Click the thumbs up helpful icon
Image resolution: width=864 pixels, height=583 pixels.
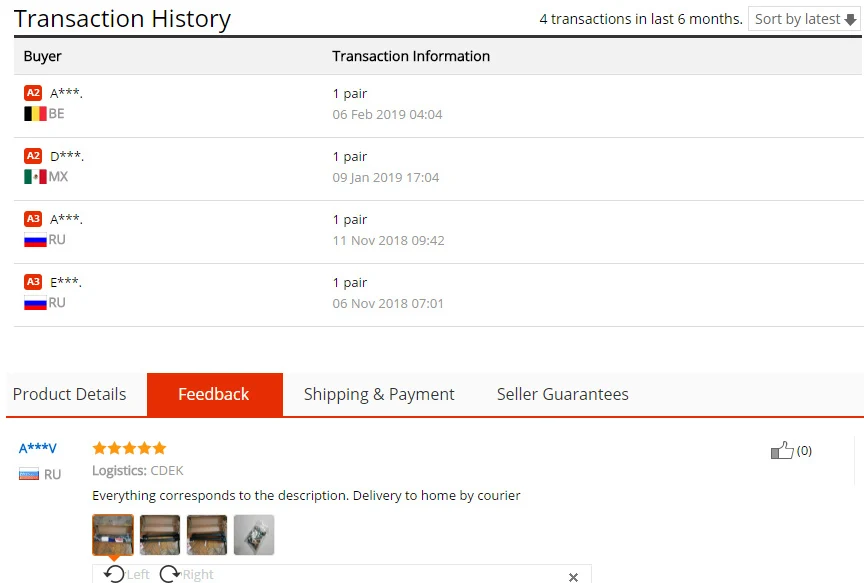pyautogui.click(x=782, y=450)
